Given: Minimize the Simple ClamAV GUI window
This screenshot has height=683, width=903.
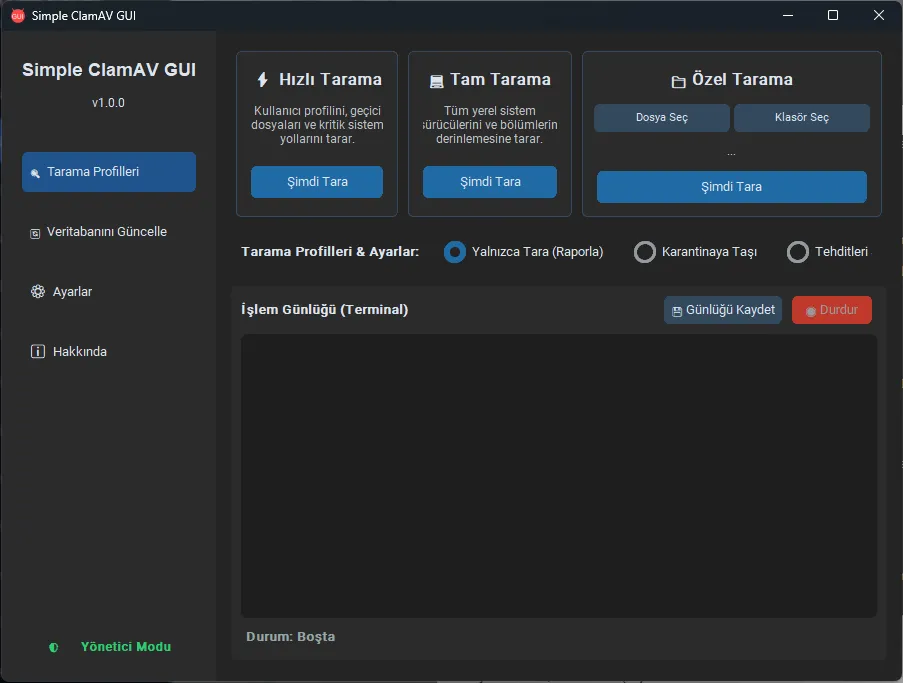Looking at the screenshot, I should click(x=788, y=16).
